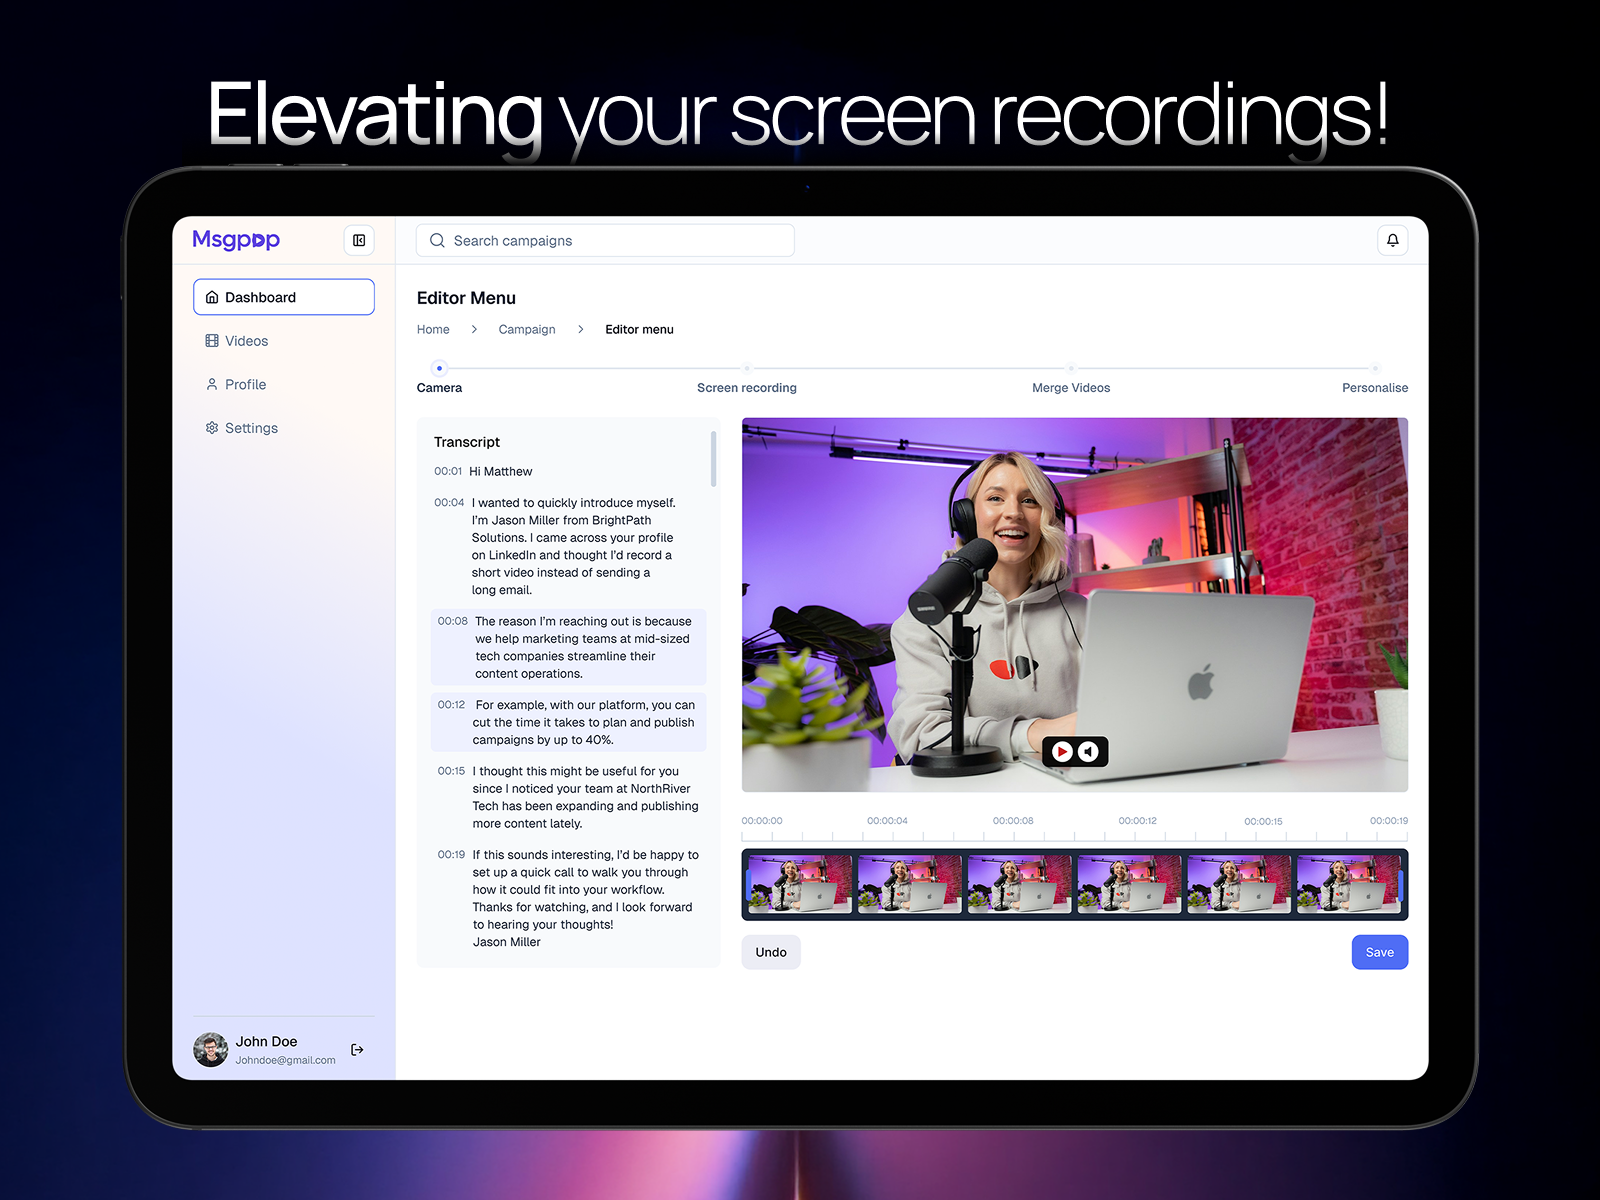
Task: Select the camera step progress dot
Action: point(439,368)
